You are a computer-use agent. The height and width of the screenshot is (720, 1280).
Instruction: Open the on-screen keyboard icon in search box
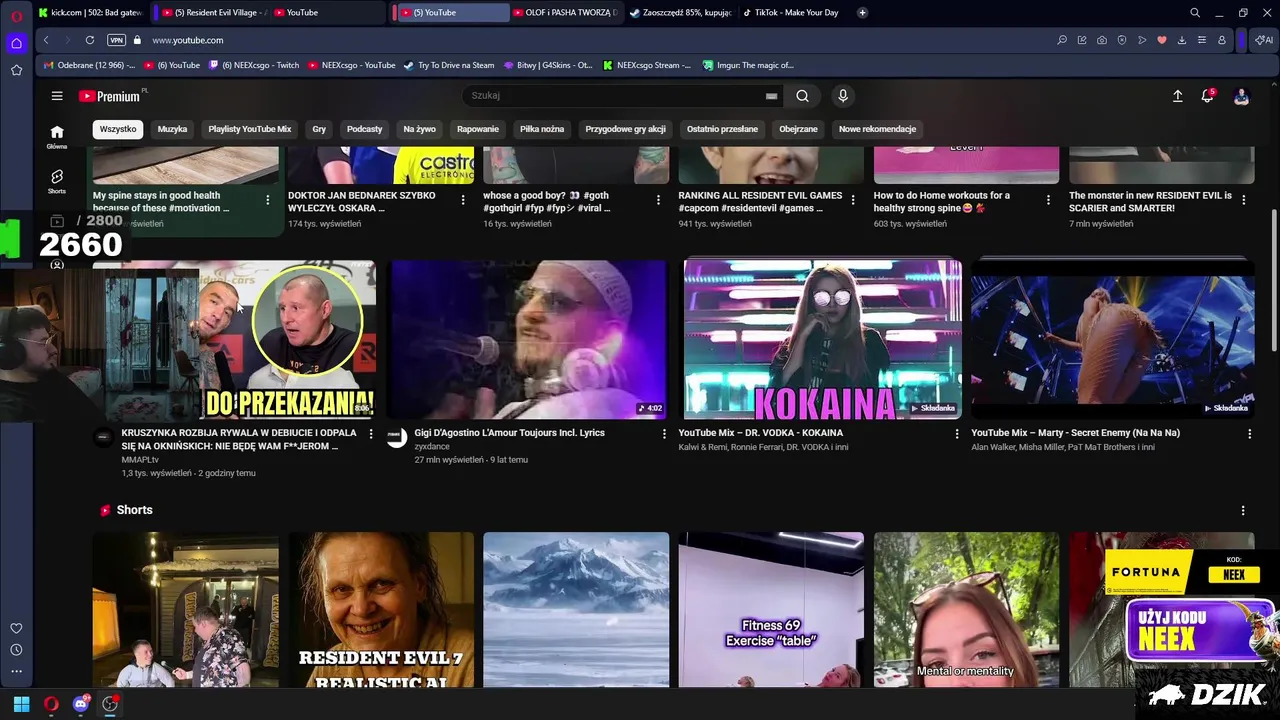pyautogui.click(x=771, y=96)
